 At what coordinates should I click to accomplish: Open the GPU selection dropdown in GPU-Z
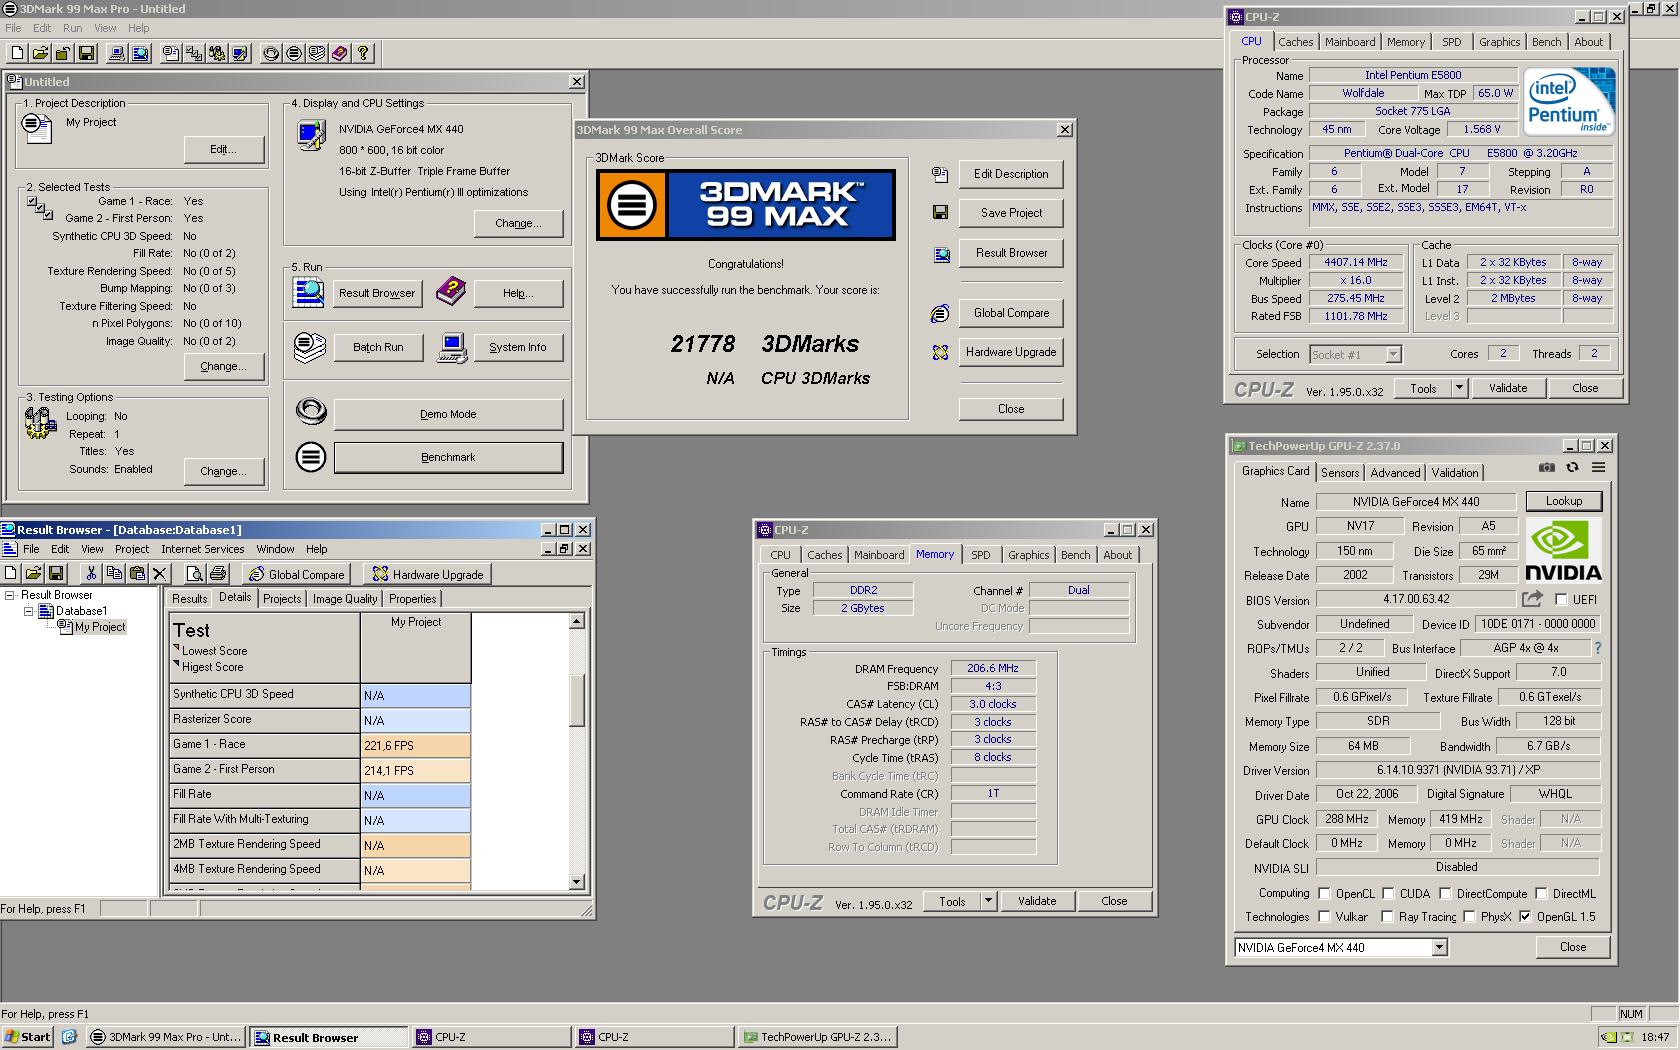pos(1439,947)
